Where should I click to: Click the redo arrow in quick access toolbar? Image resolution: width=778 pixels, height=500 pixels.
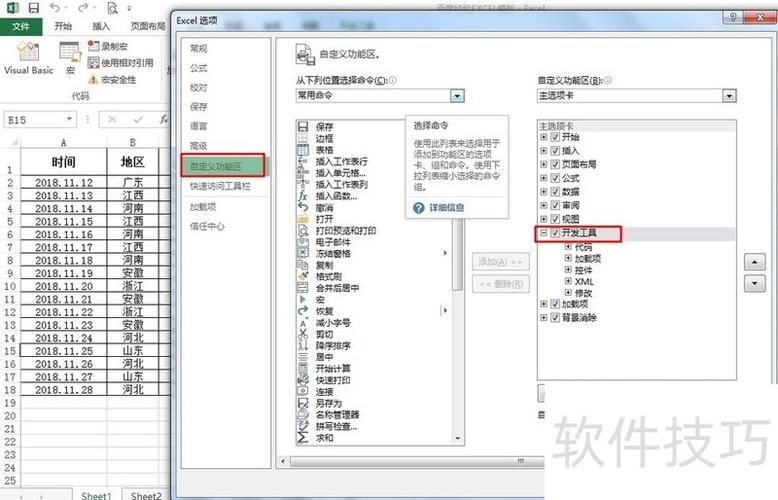(83, 8)
